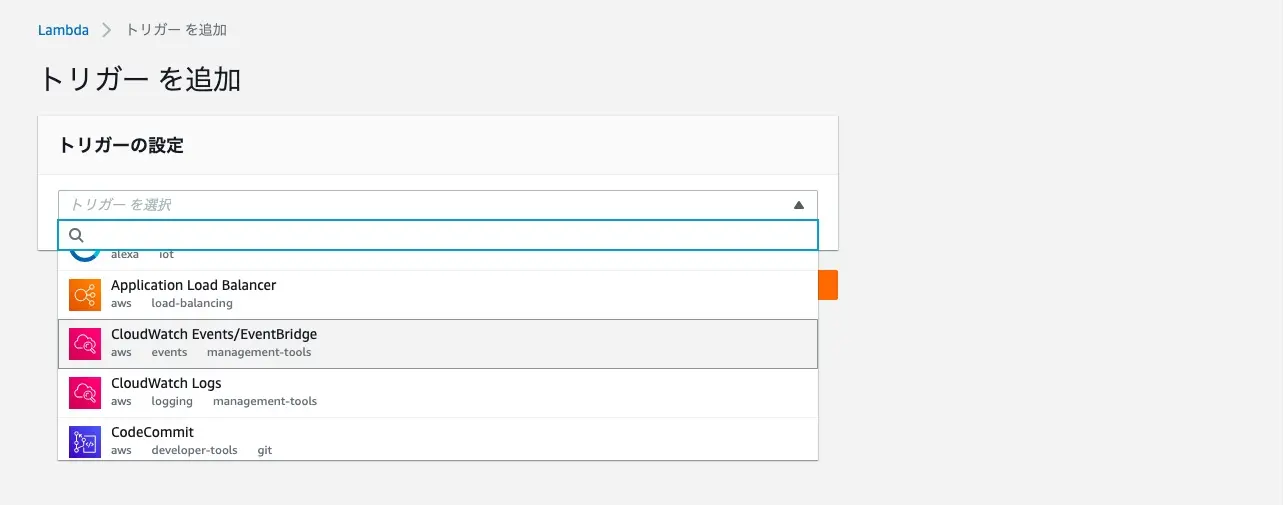Click the partially hidden orange button
1283x505 pixels.
828,285
